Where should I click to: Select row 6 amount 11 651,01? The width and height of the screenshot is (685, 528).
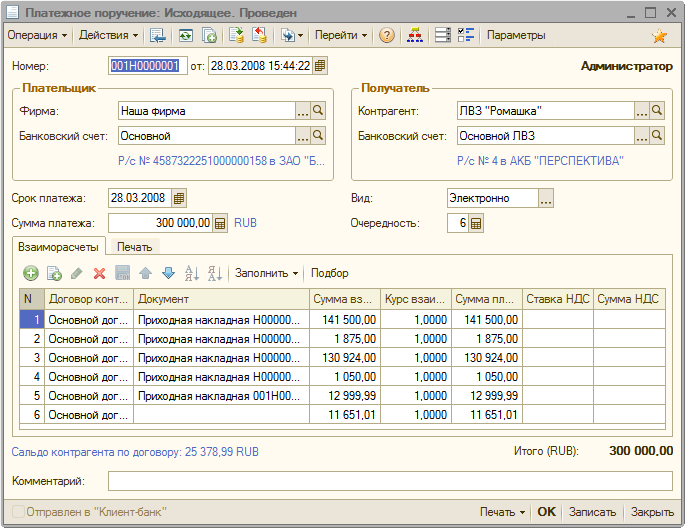345,414
